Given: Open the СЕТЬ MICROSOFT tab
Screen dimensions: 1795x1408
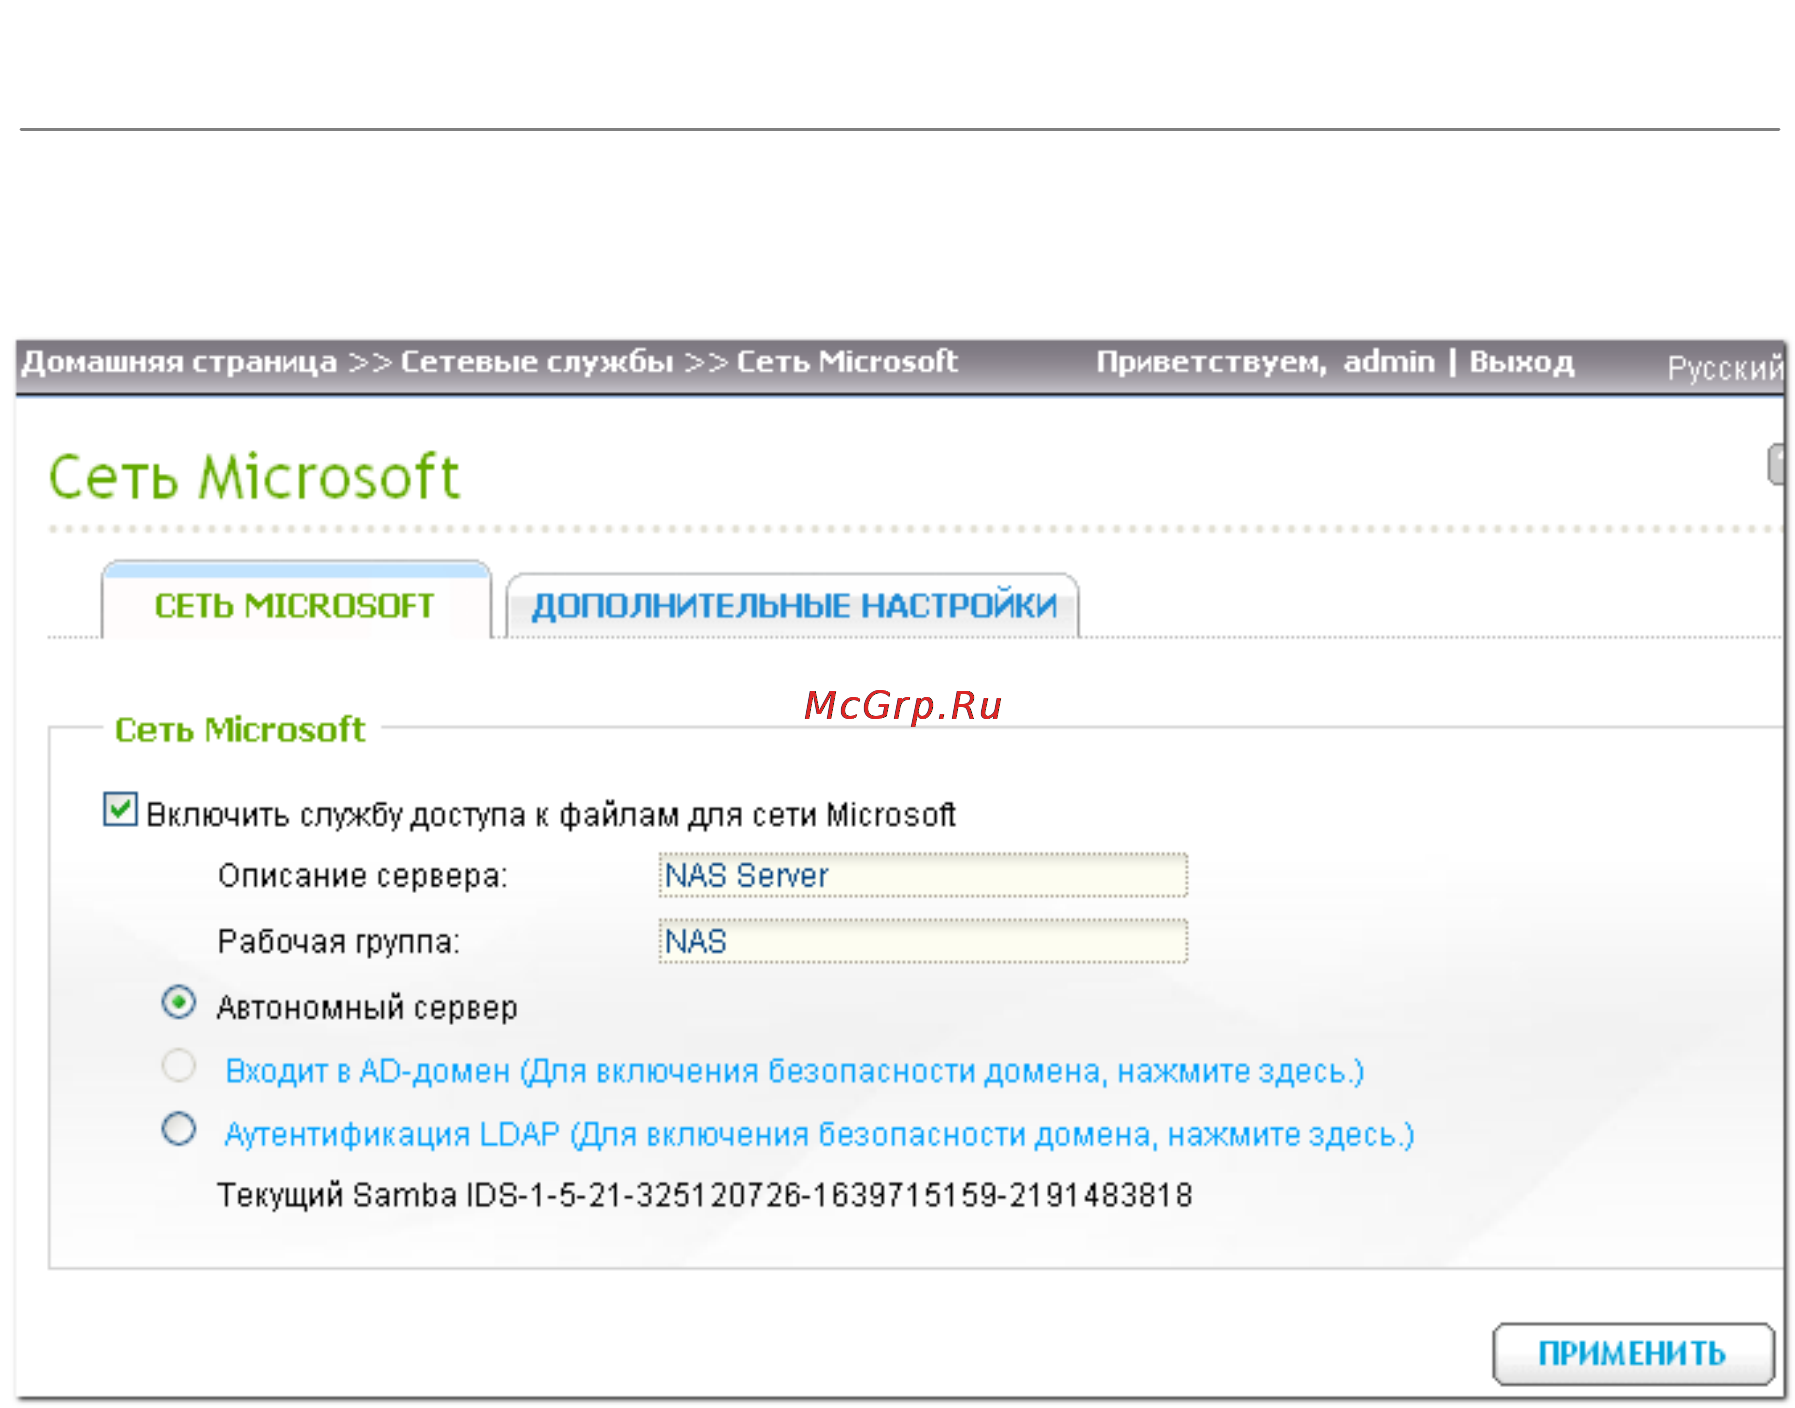Looking at the screenshot, I should (x=296, y=603).
